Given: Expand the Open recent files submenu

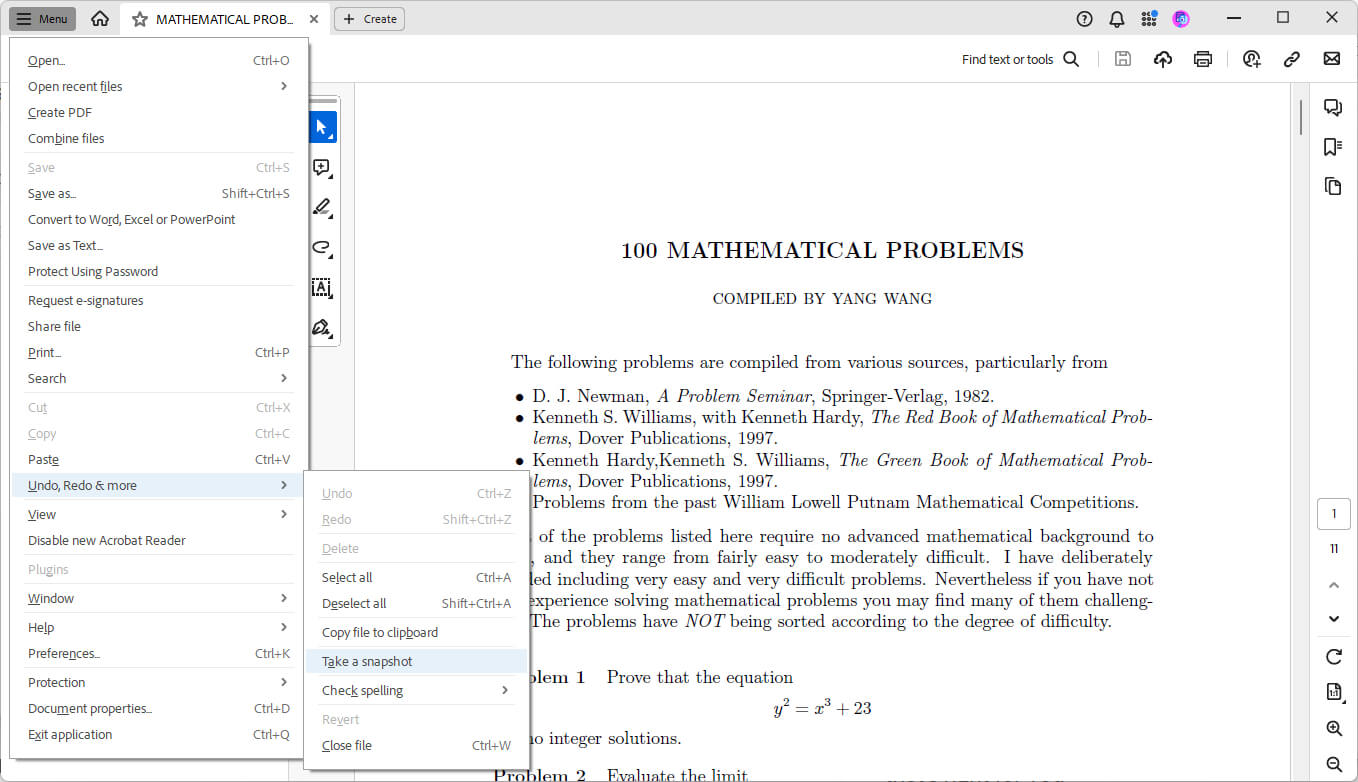Looking at the screenshot, I should coord(158,86).
